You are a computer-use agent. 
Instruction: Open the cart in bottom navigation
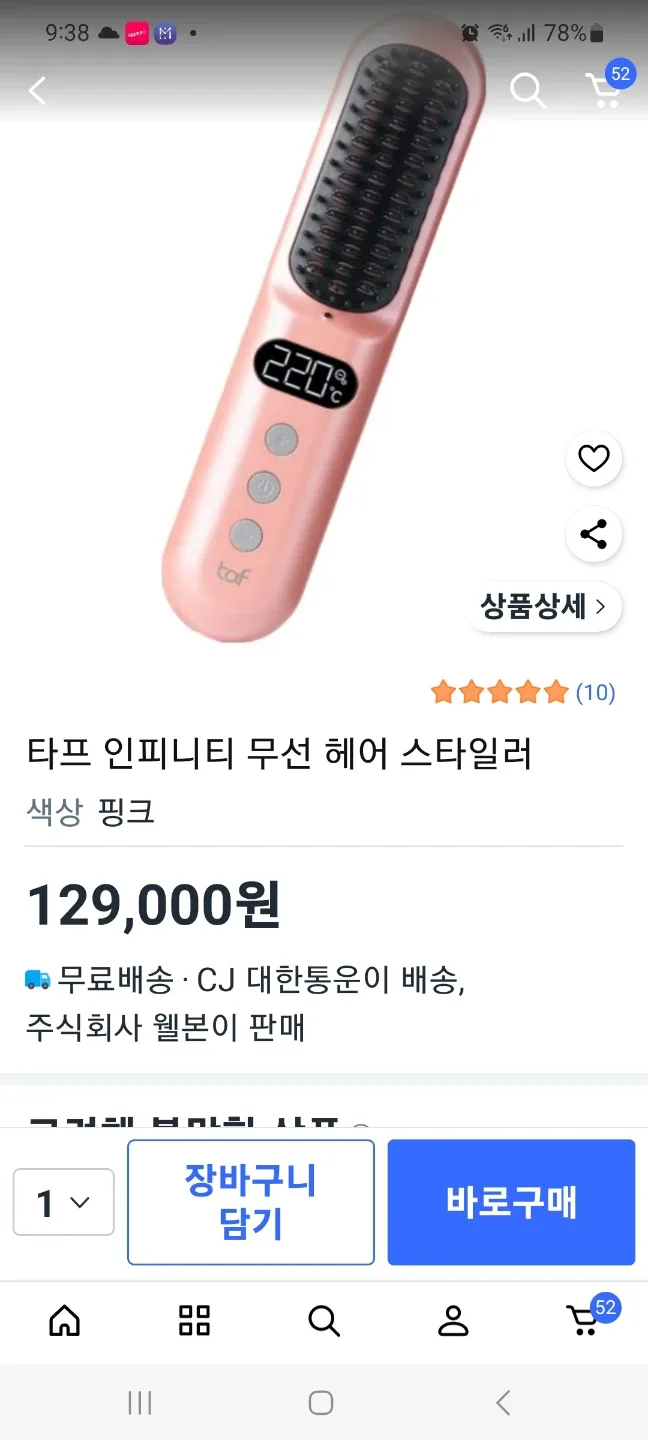[583, 1321]
